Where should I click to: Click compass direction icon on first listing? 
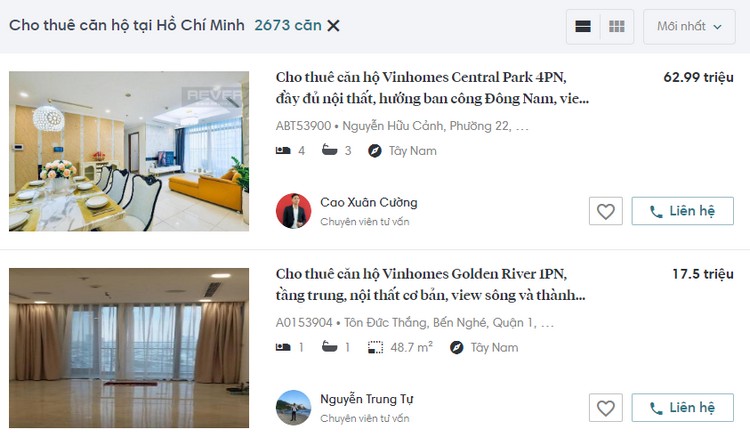point(375,151)
